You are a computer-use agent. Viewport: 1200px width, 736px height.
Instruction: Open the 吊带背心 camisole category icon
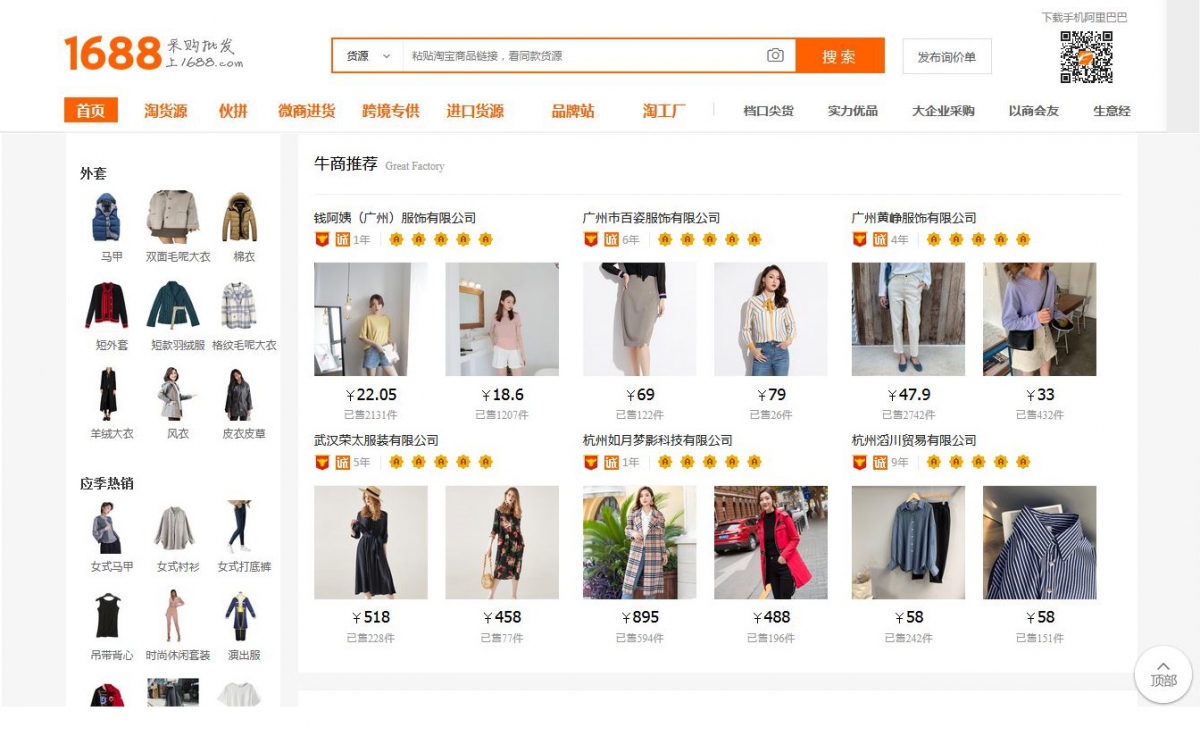[107, 615]
